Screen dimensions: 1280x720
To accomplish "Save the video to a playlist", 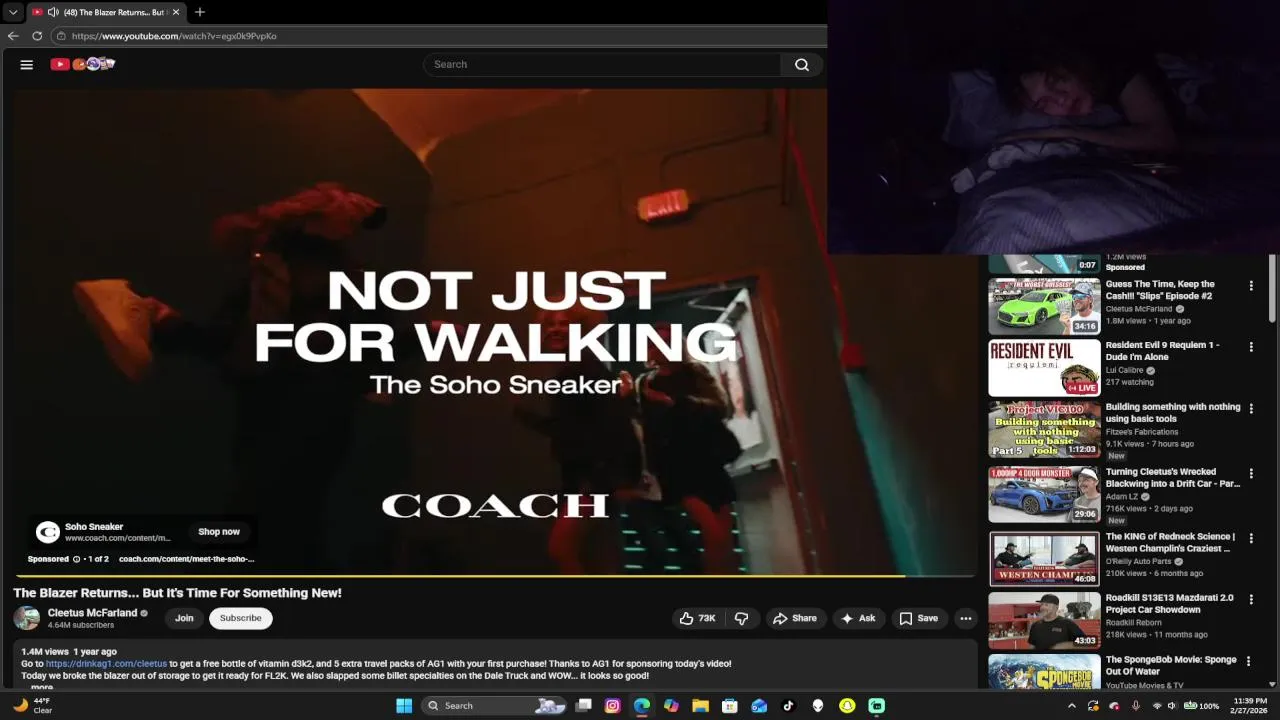I will [918, 618].
